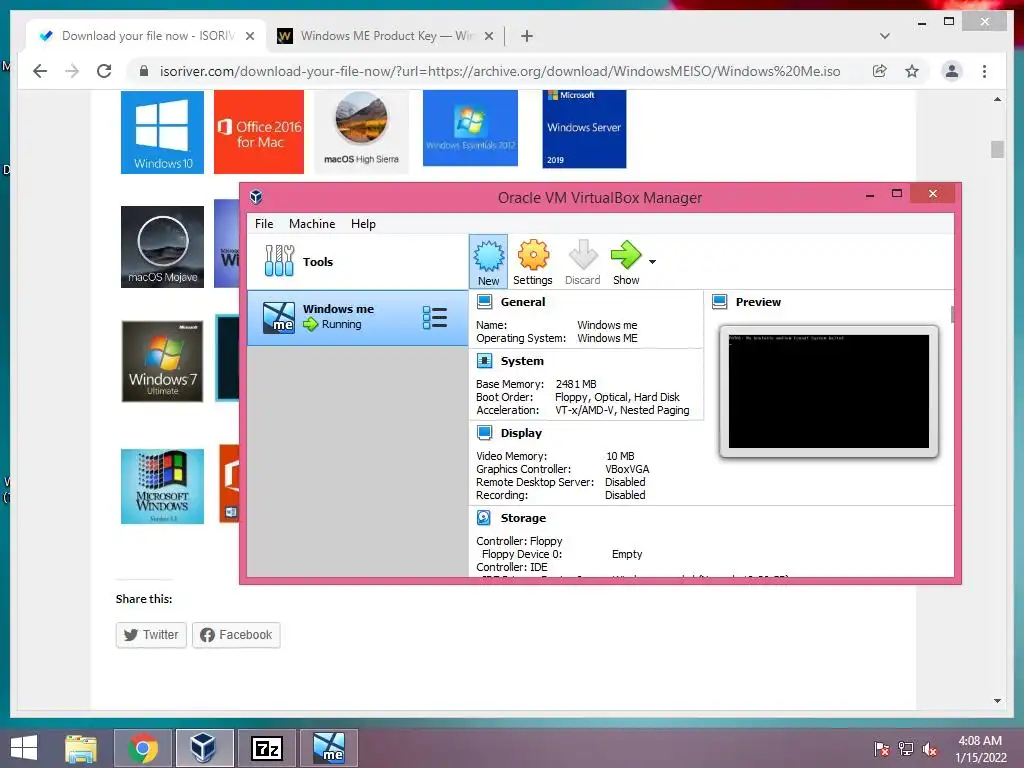Click the System section header
Screen dimensions: 1024x768
click(522, 360)
